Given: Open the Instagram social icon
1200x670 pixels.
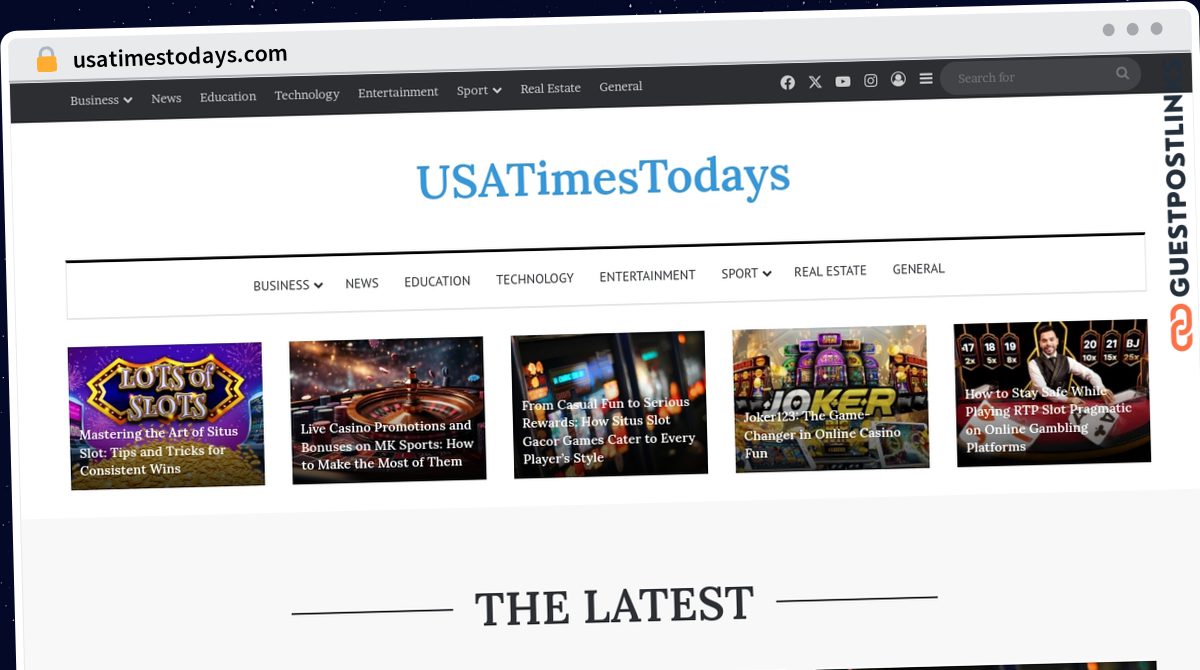Looking at the screenshot, I should click(x=871, y=80).
